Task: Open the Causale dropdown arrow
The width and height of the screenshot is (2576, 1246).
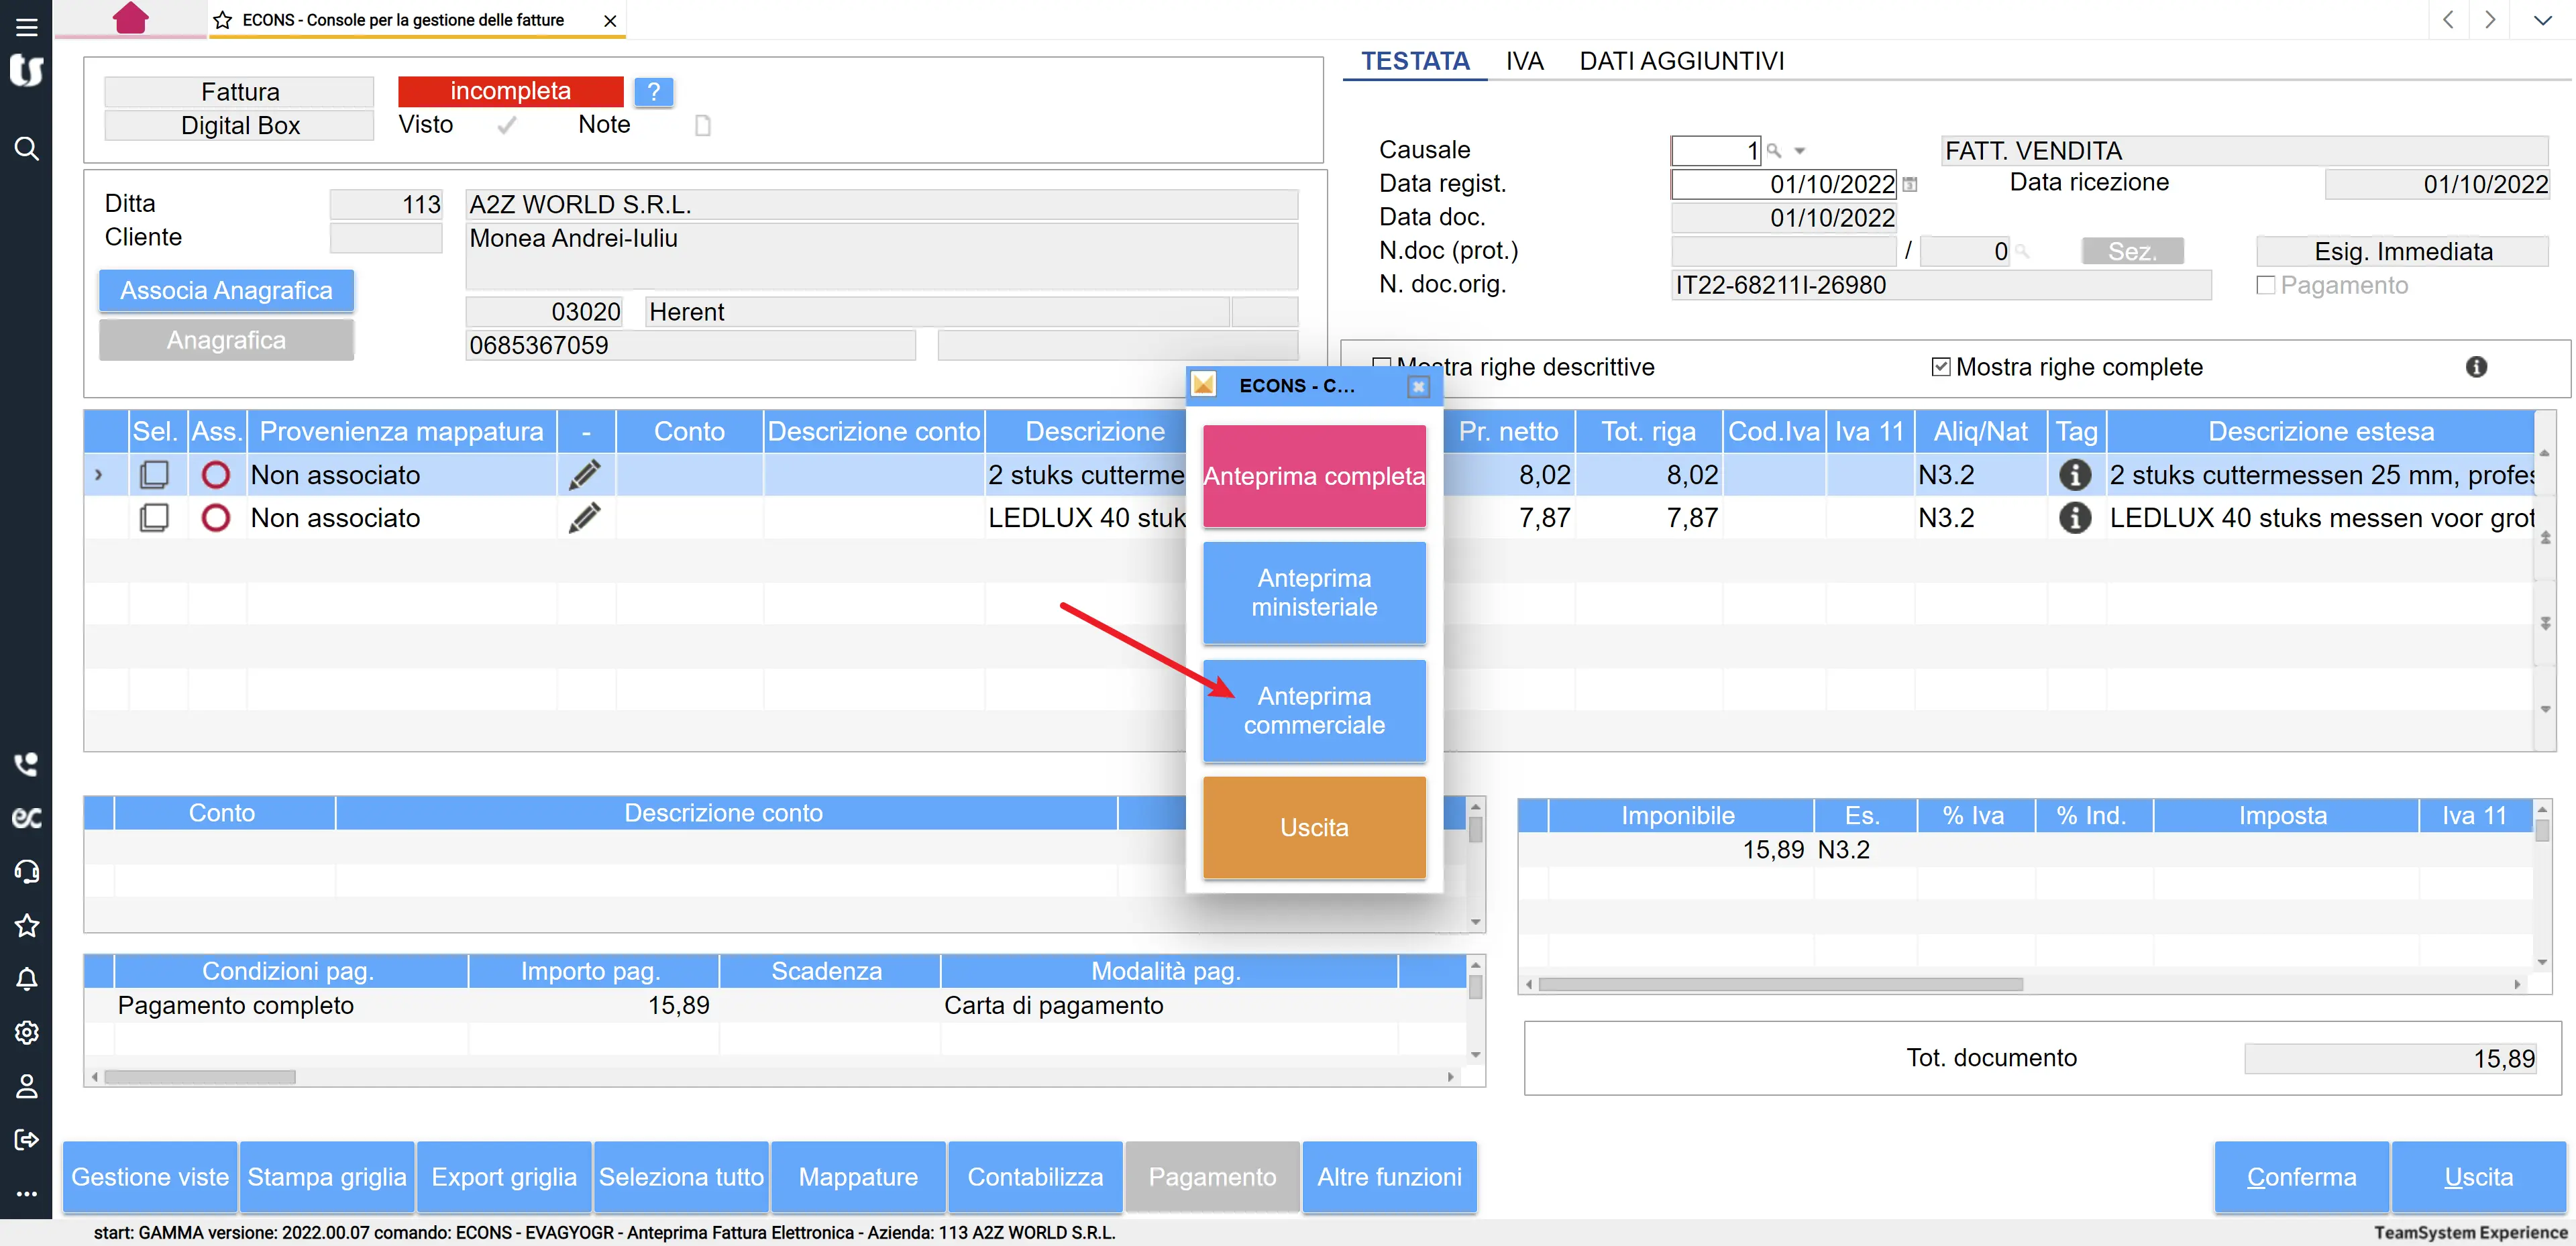Action: 1800,151
